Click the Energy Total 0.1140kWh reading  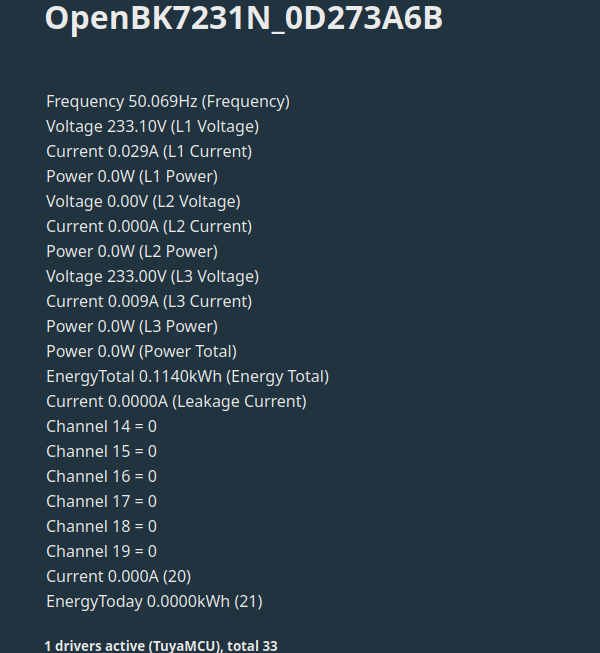[187, 376]
